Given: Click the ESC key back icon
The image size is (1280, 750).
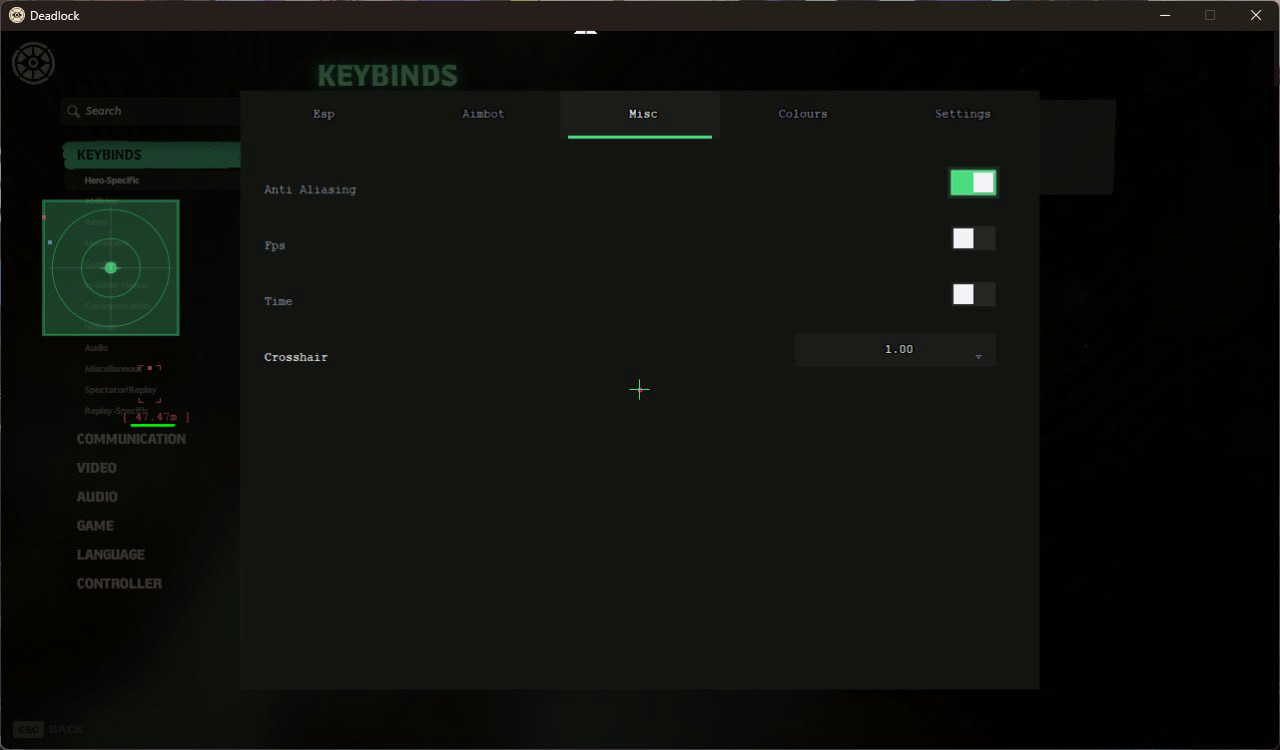Looking at the screenshot, I should 28,729.
